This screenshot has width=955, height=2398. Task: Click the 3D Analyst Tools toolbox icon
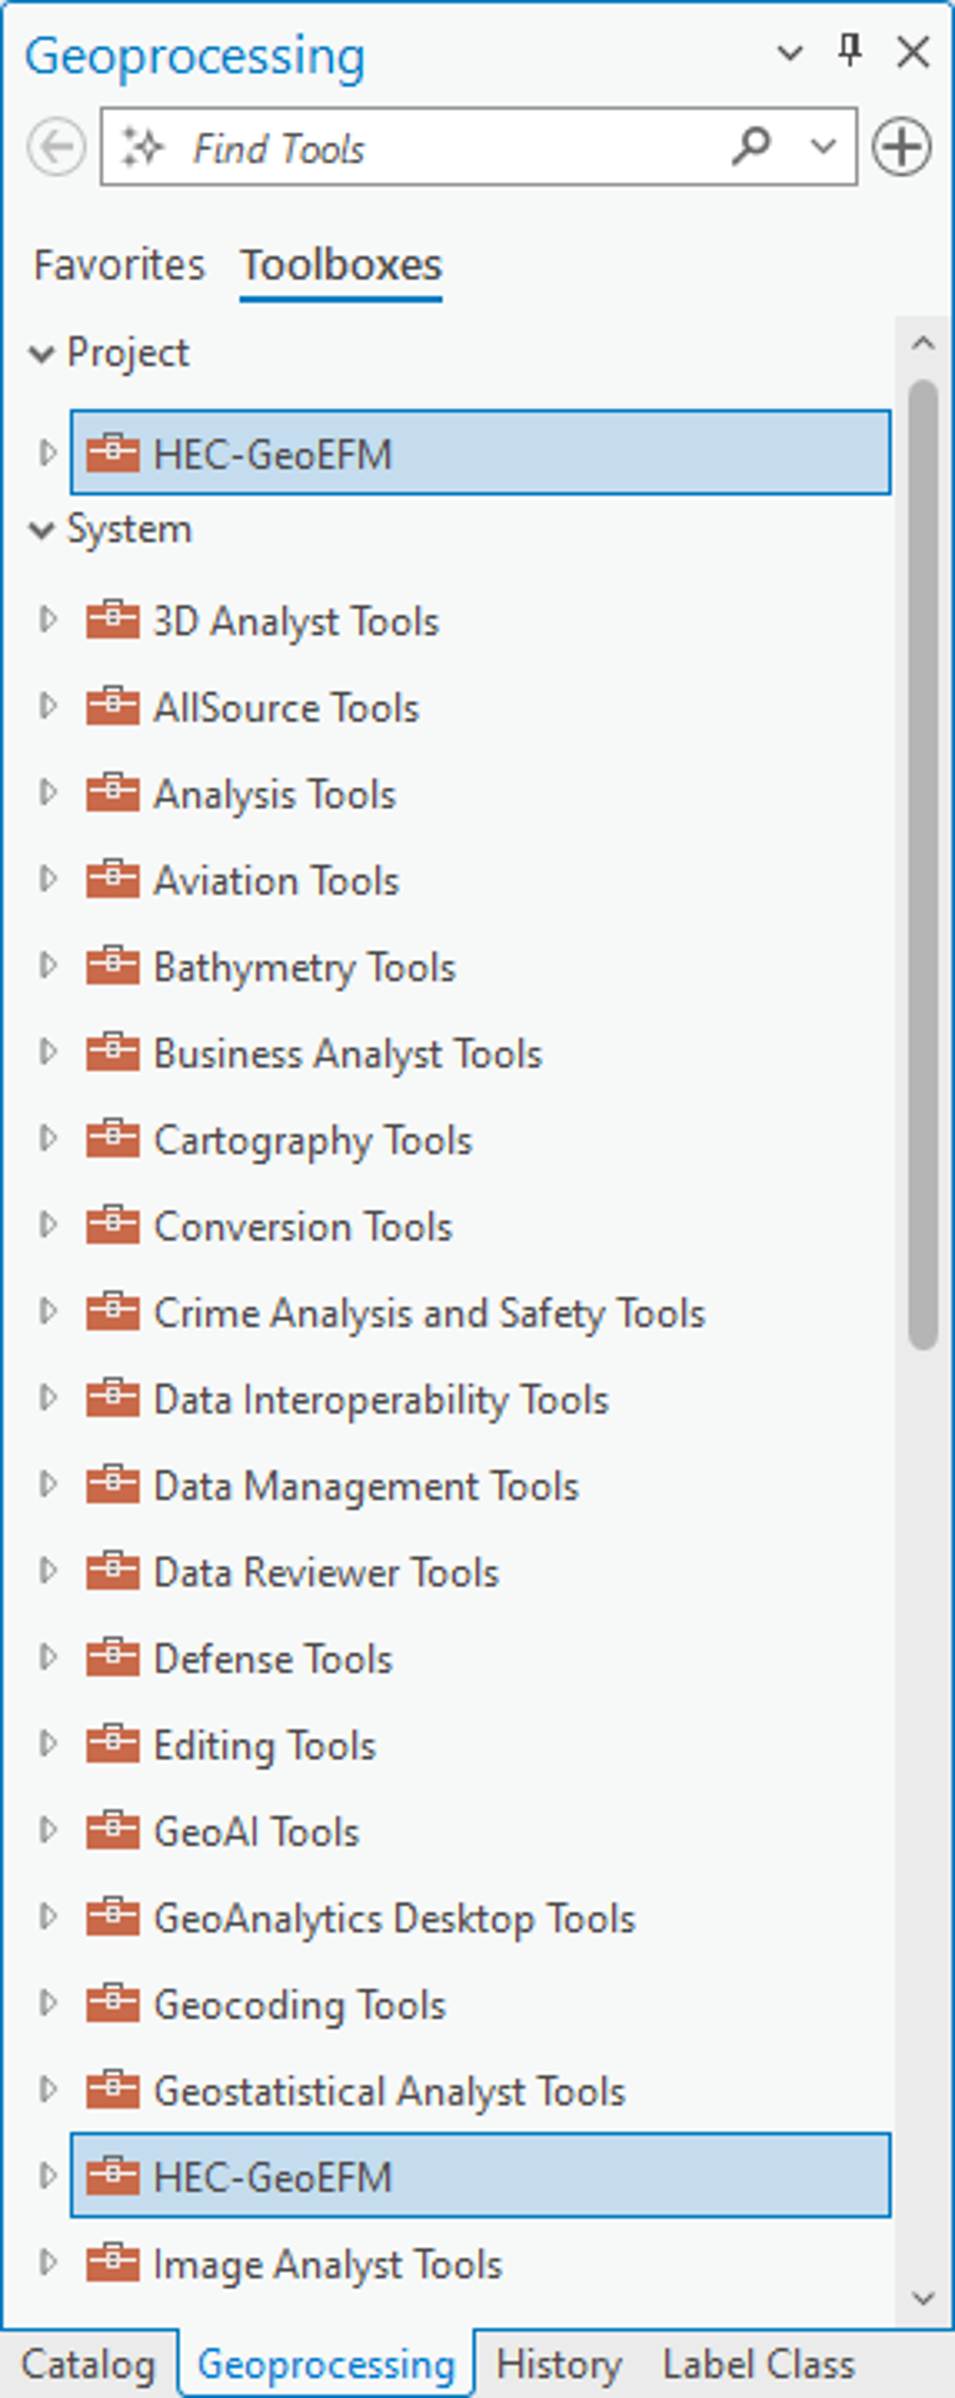pyautogui.click(x=112, y=621)
